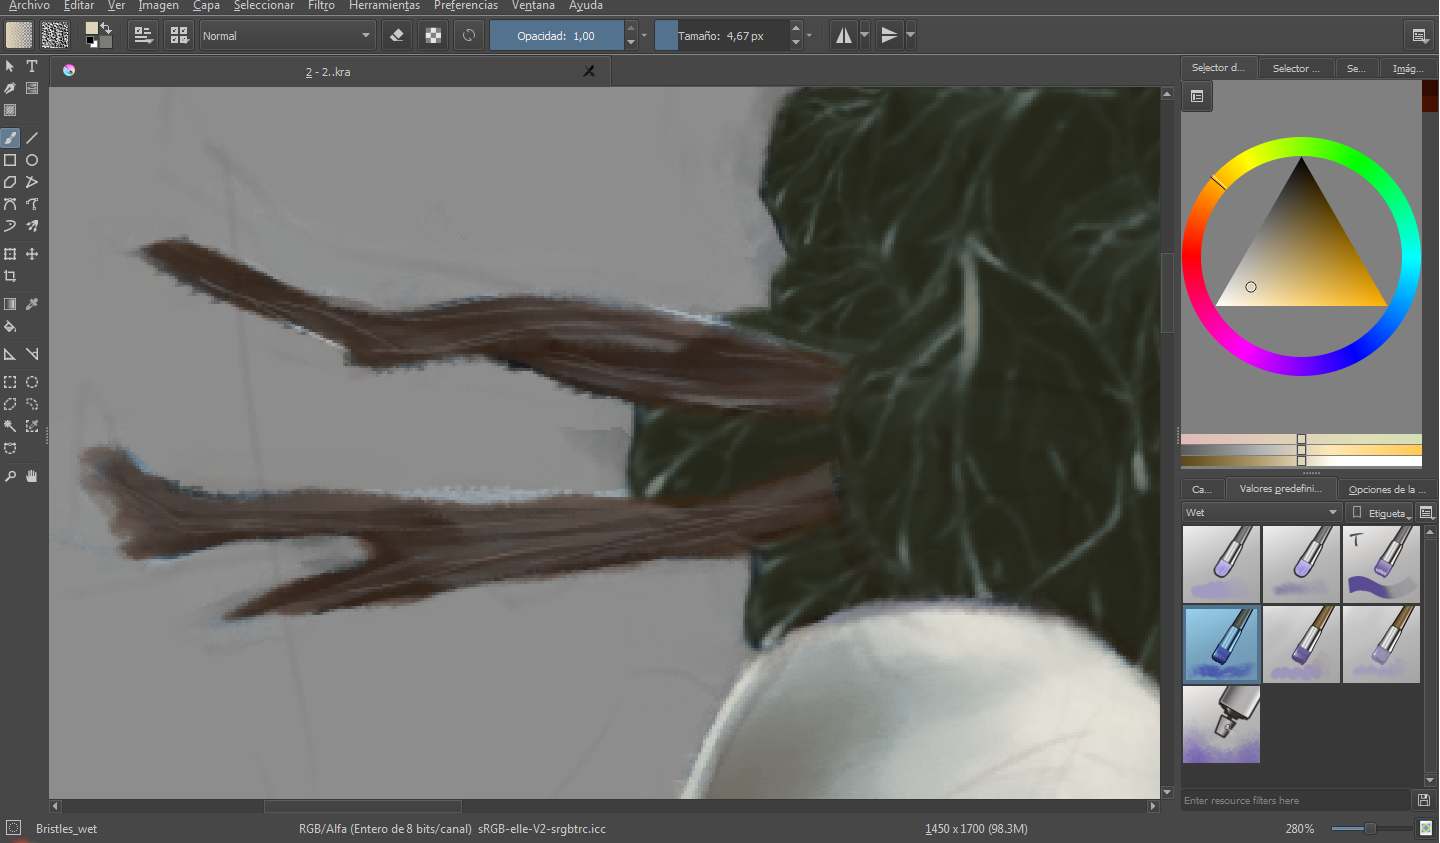
Task: Close the 2 - 2..kra document tab
Action: 589,71
